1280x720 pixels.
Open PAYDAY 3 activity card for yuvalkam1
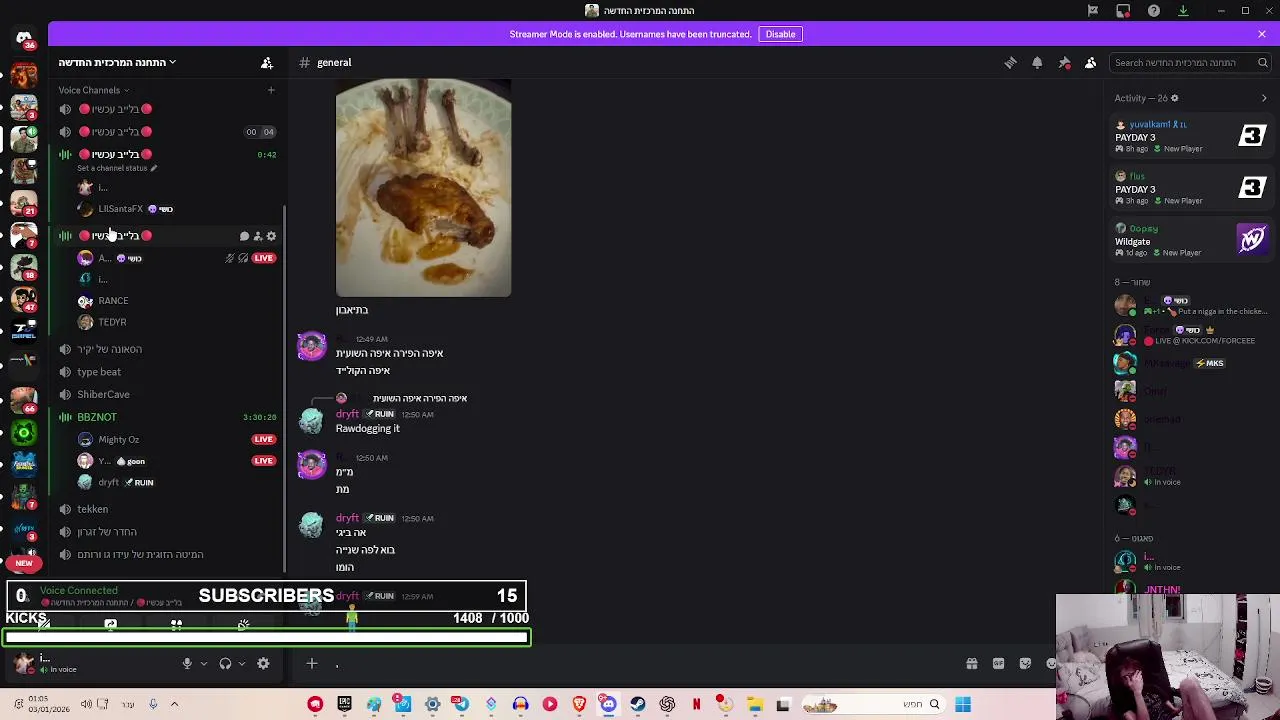point(1191,136)
